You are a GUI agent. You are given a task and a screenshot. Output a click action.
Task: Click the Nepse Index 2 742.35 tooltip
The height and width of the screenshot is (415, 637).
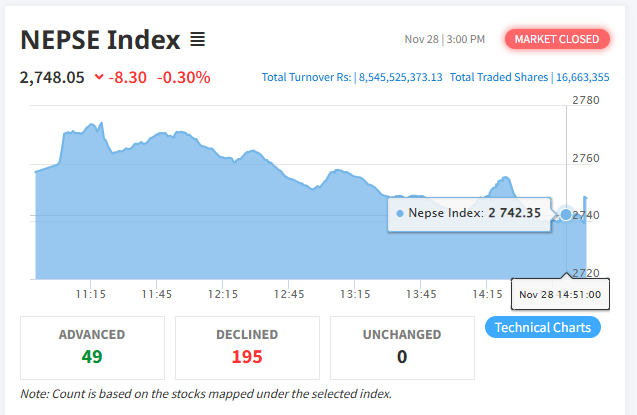[469, 214]
